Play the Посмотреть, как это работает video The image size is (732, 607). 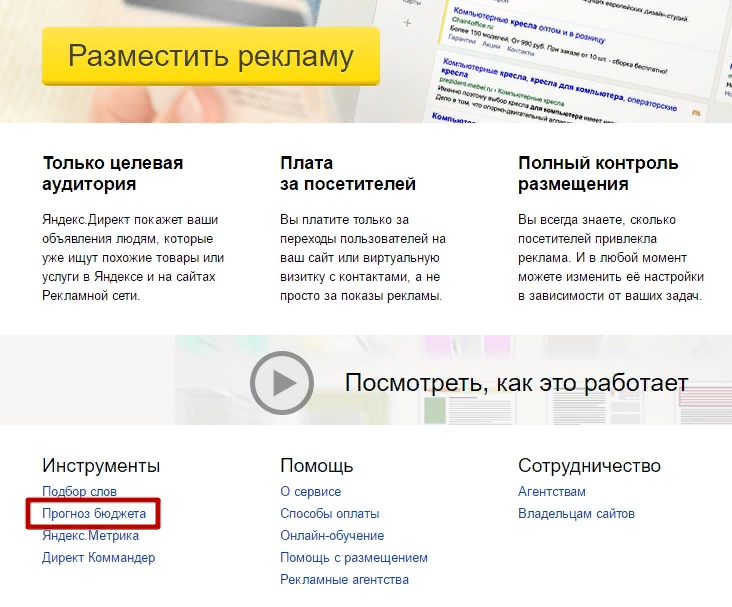282,383
